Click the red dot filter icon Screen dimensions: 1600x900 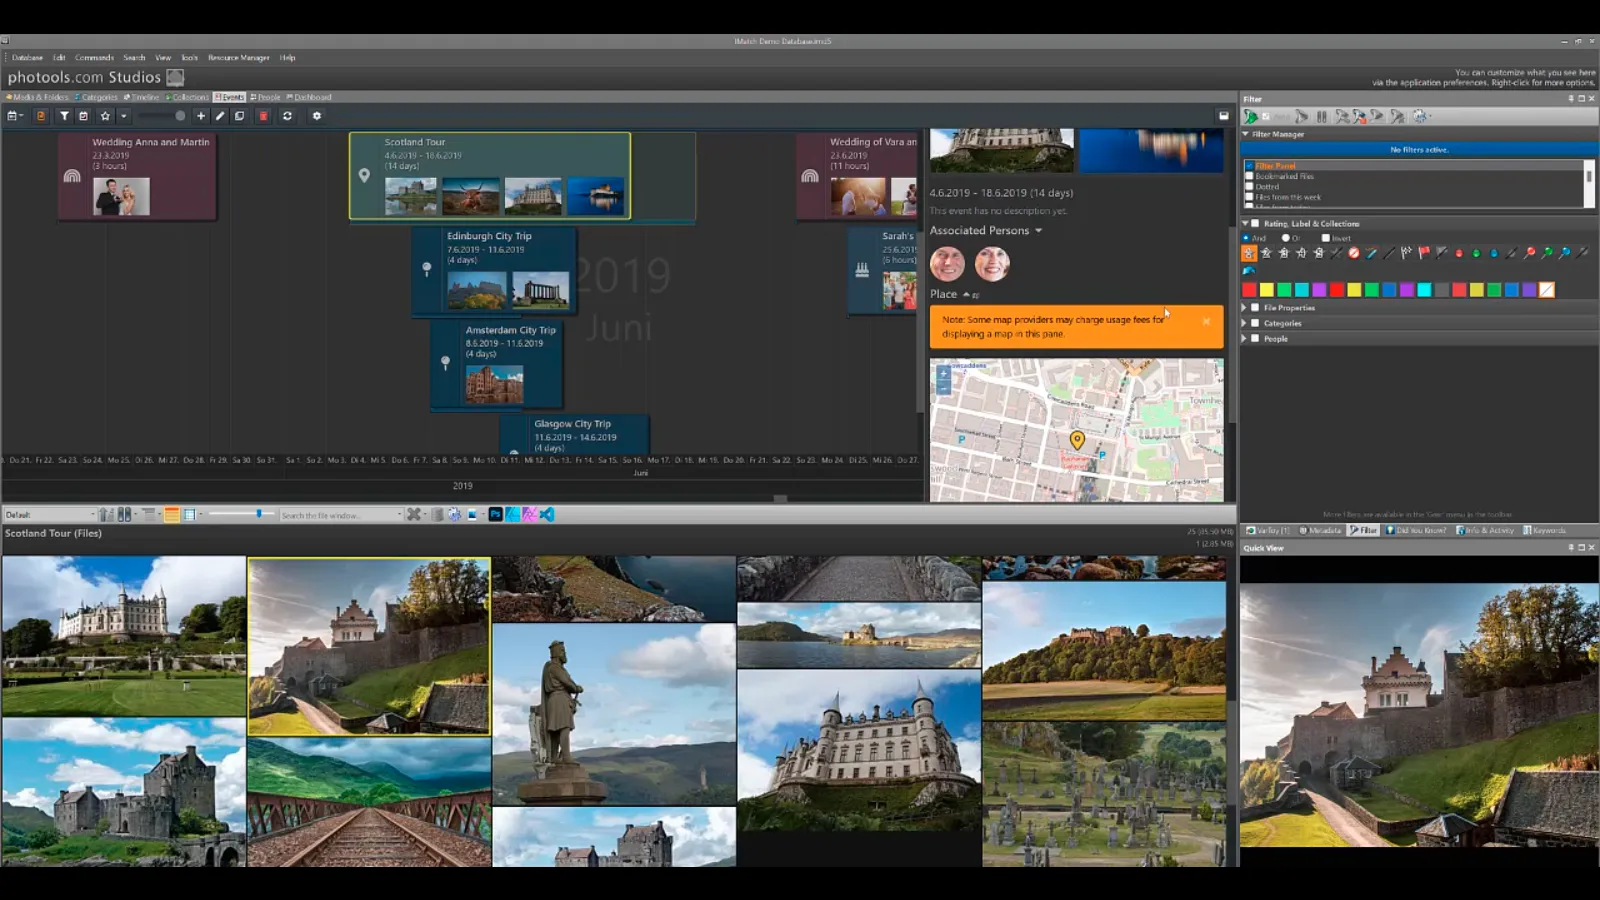(1459, 254)
